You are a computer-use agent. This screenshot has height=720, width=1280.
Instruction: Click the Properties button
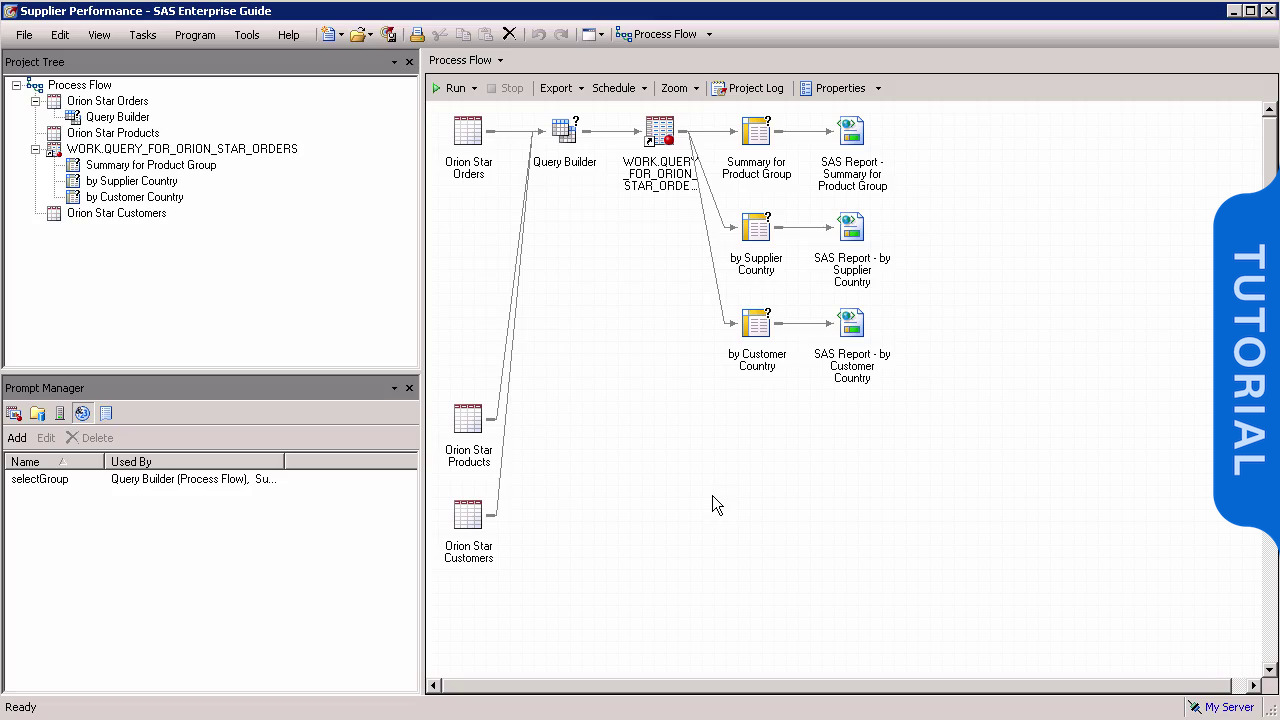[833, 88]
